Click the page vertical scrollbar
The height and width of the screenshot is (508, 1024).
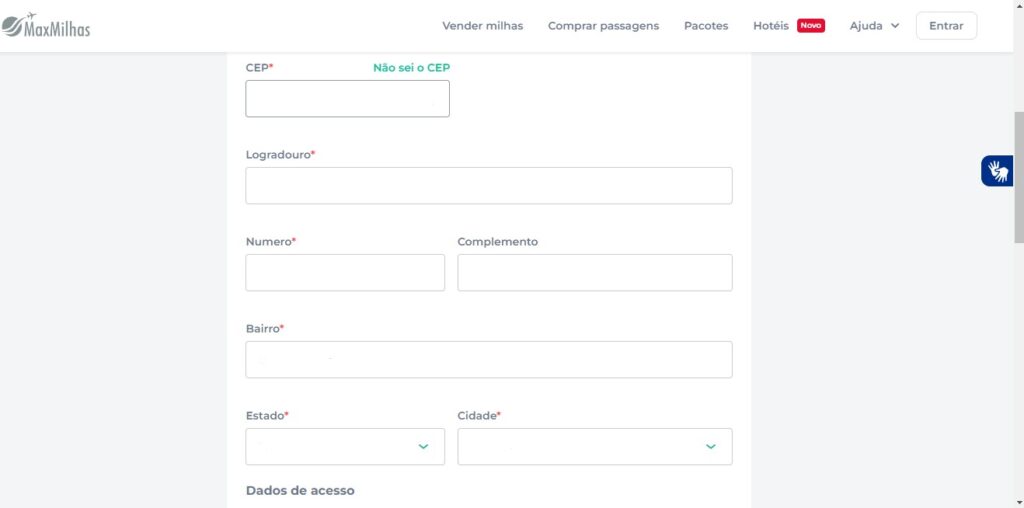click(1018, 180)
